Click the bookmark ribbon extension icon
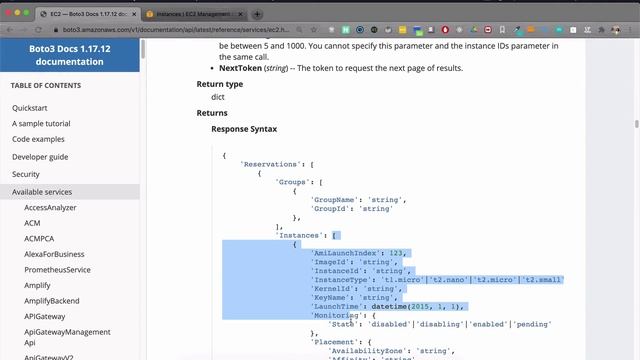The width and height of the screenshot is (640, 360). 502,30
